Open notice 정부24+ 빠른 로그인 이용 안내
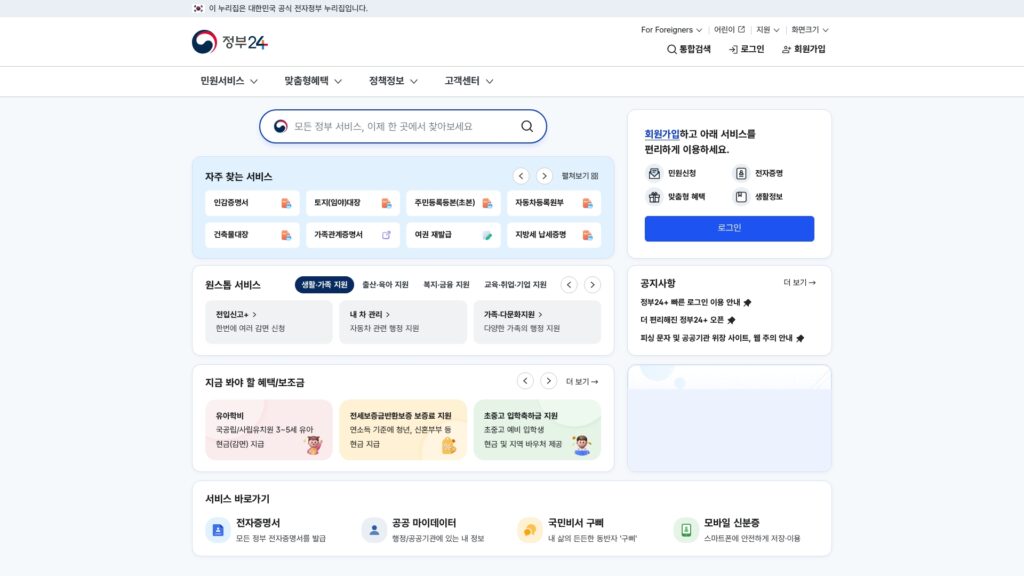1024x576 pixels. click(696, 302)
